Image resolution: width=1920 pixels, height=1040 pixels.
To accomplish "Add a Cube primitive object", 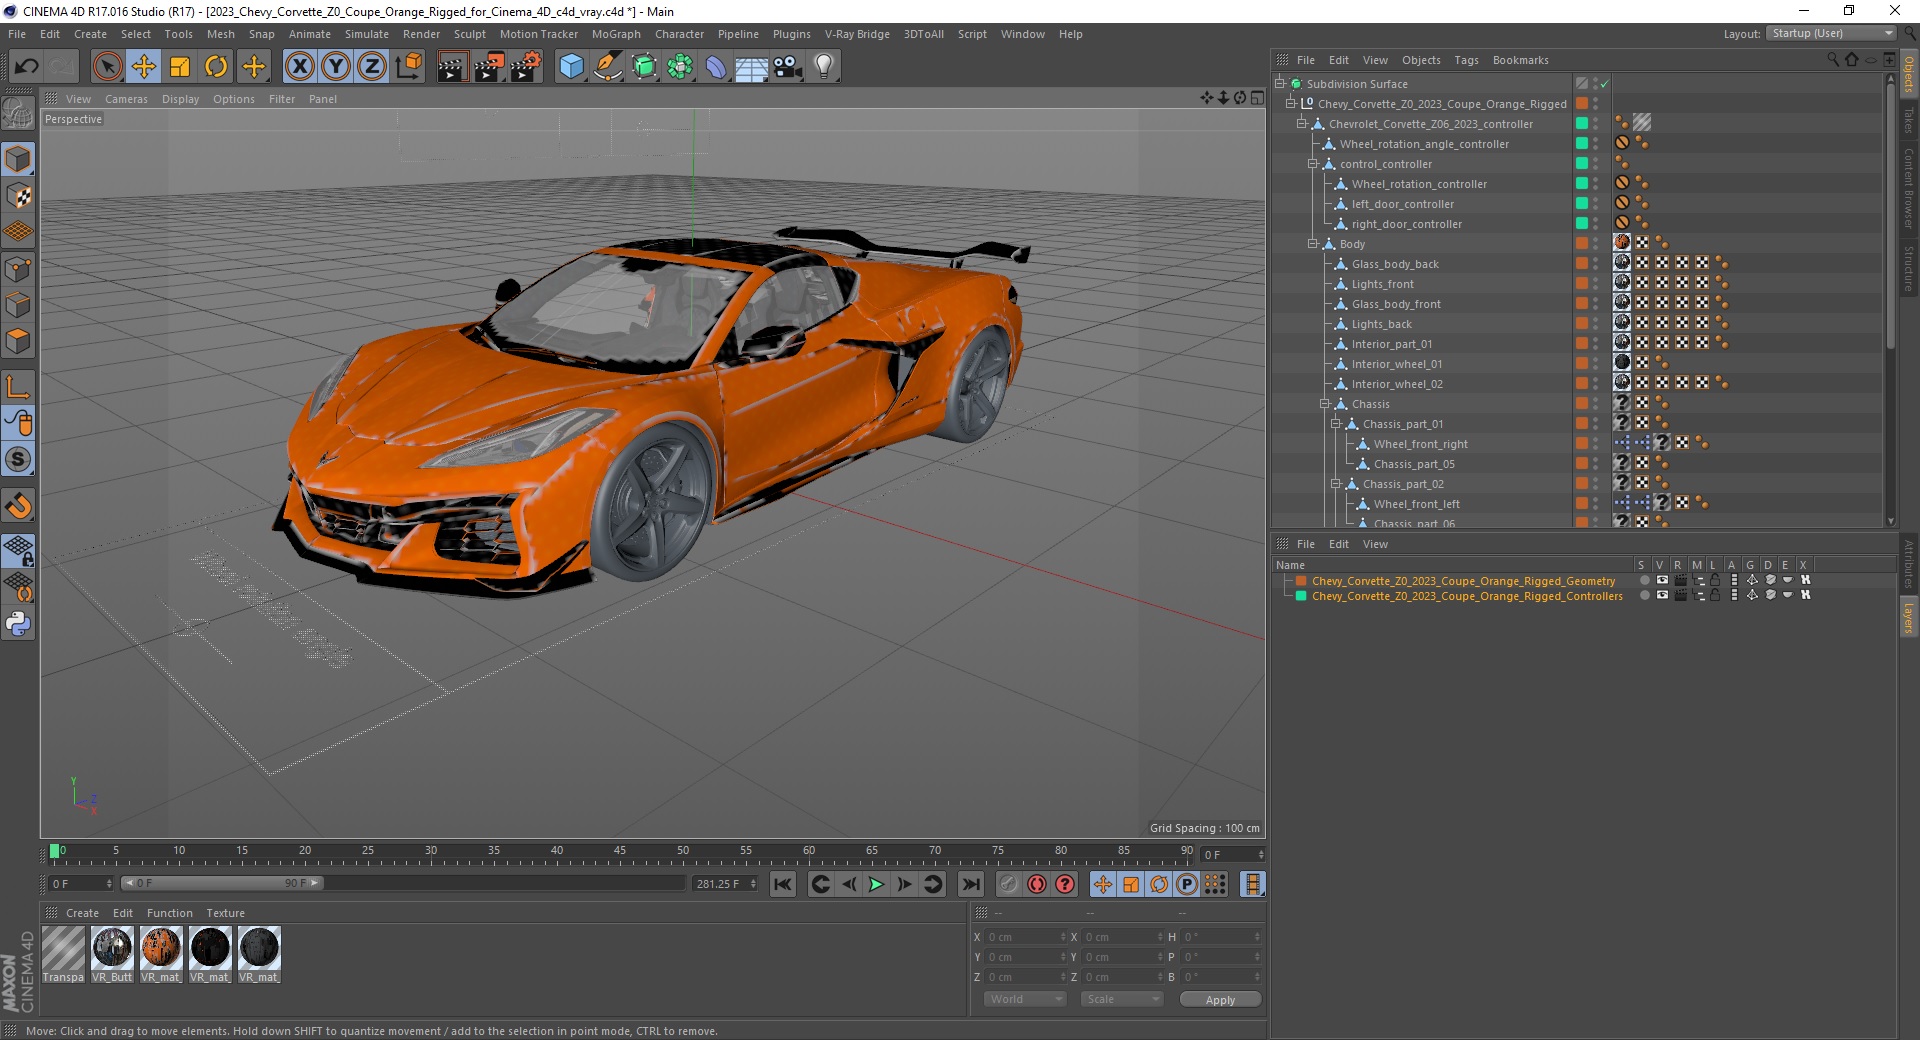I will pyautogui.click(x=571, y=67).
